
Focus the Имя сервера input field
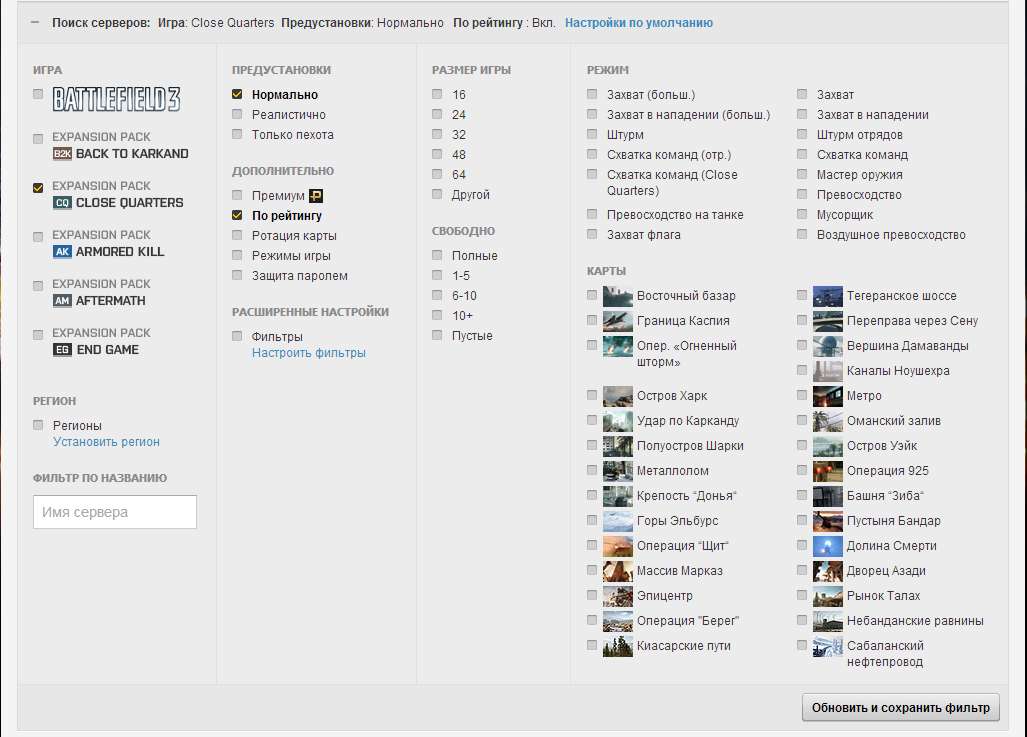tap(115, 512)
